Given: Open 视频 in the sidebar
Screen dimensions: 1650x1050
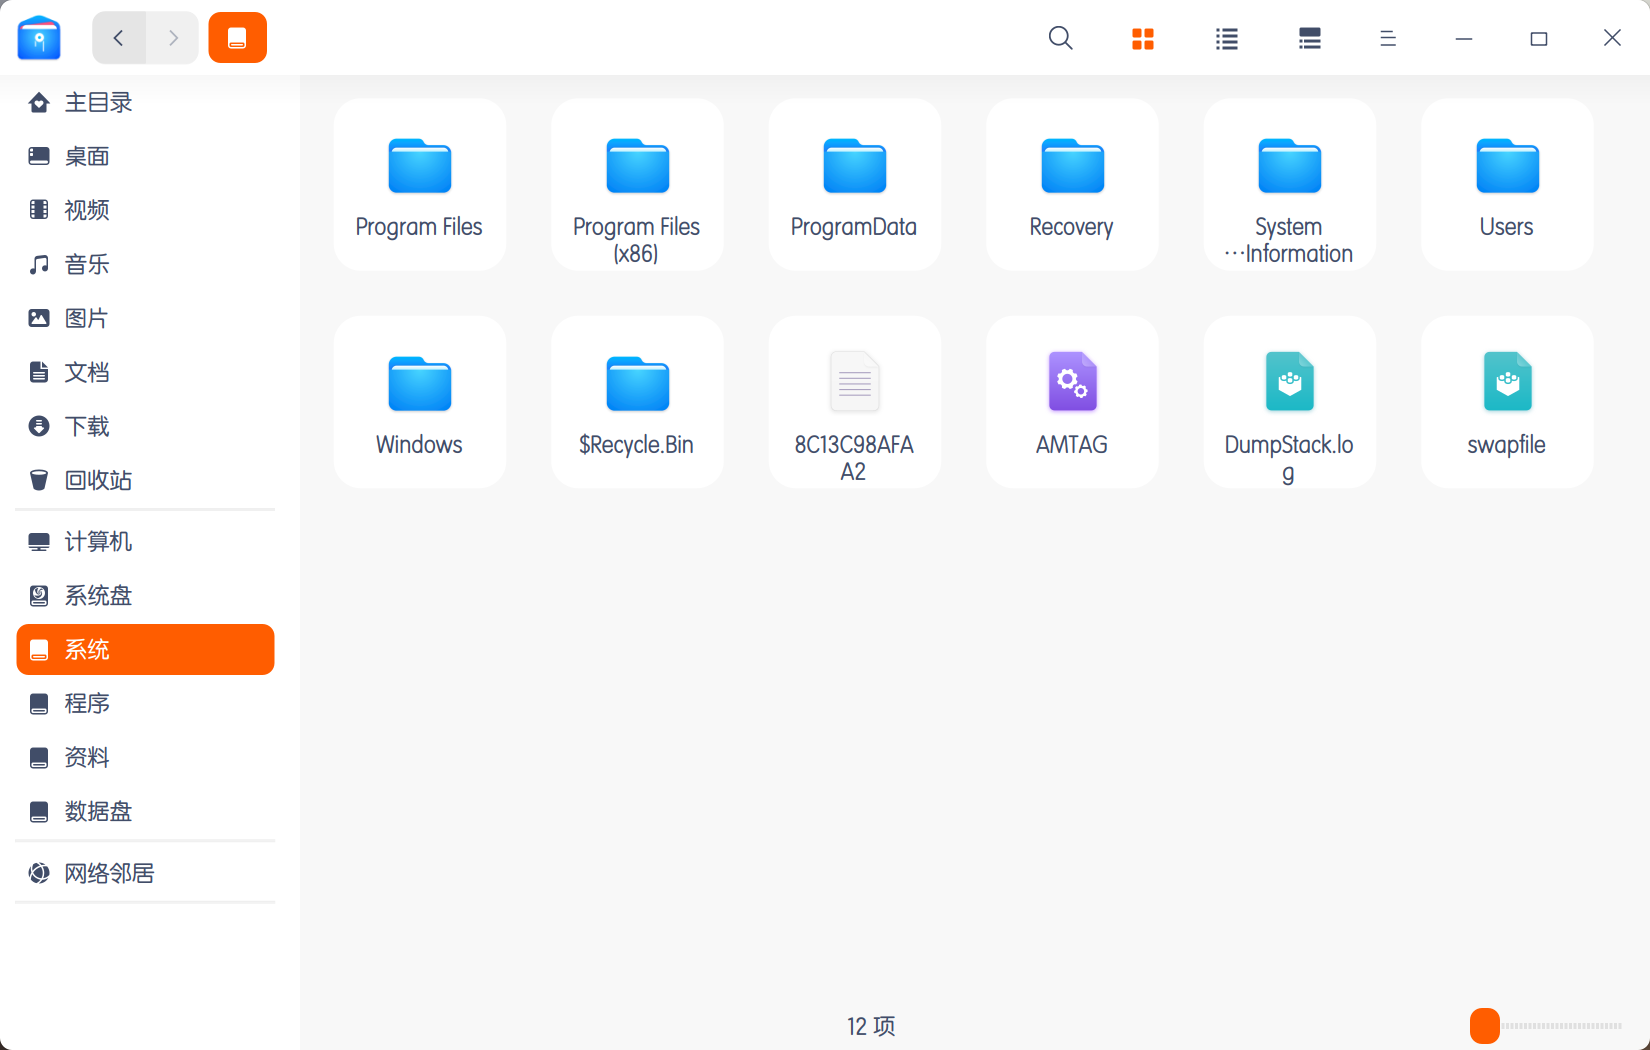Looking at the screenshot, I should (x=145, y=210).
